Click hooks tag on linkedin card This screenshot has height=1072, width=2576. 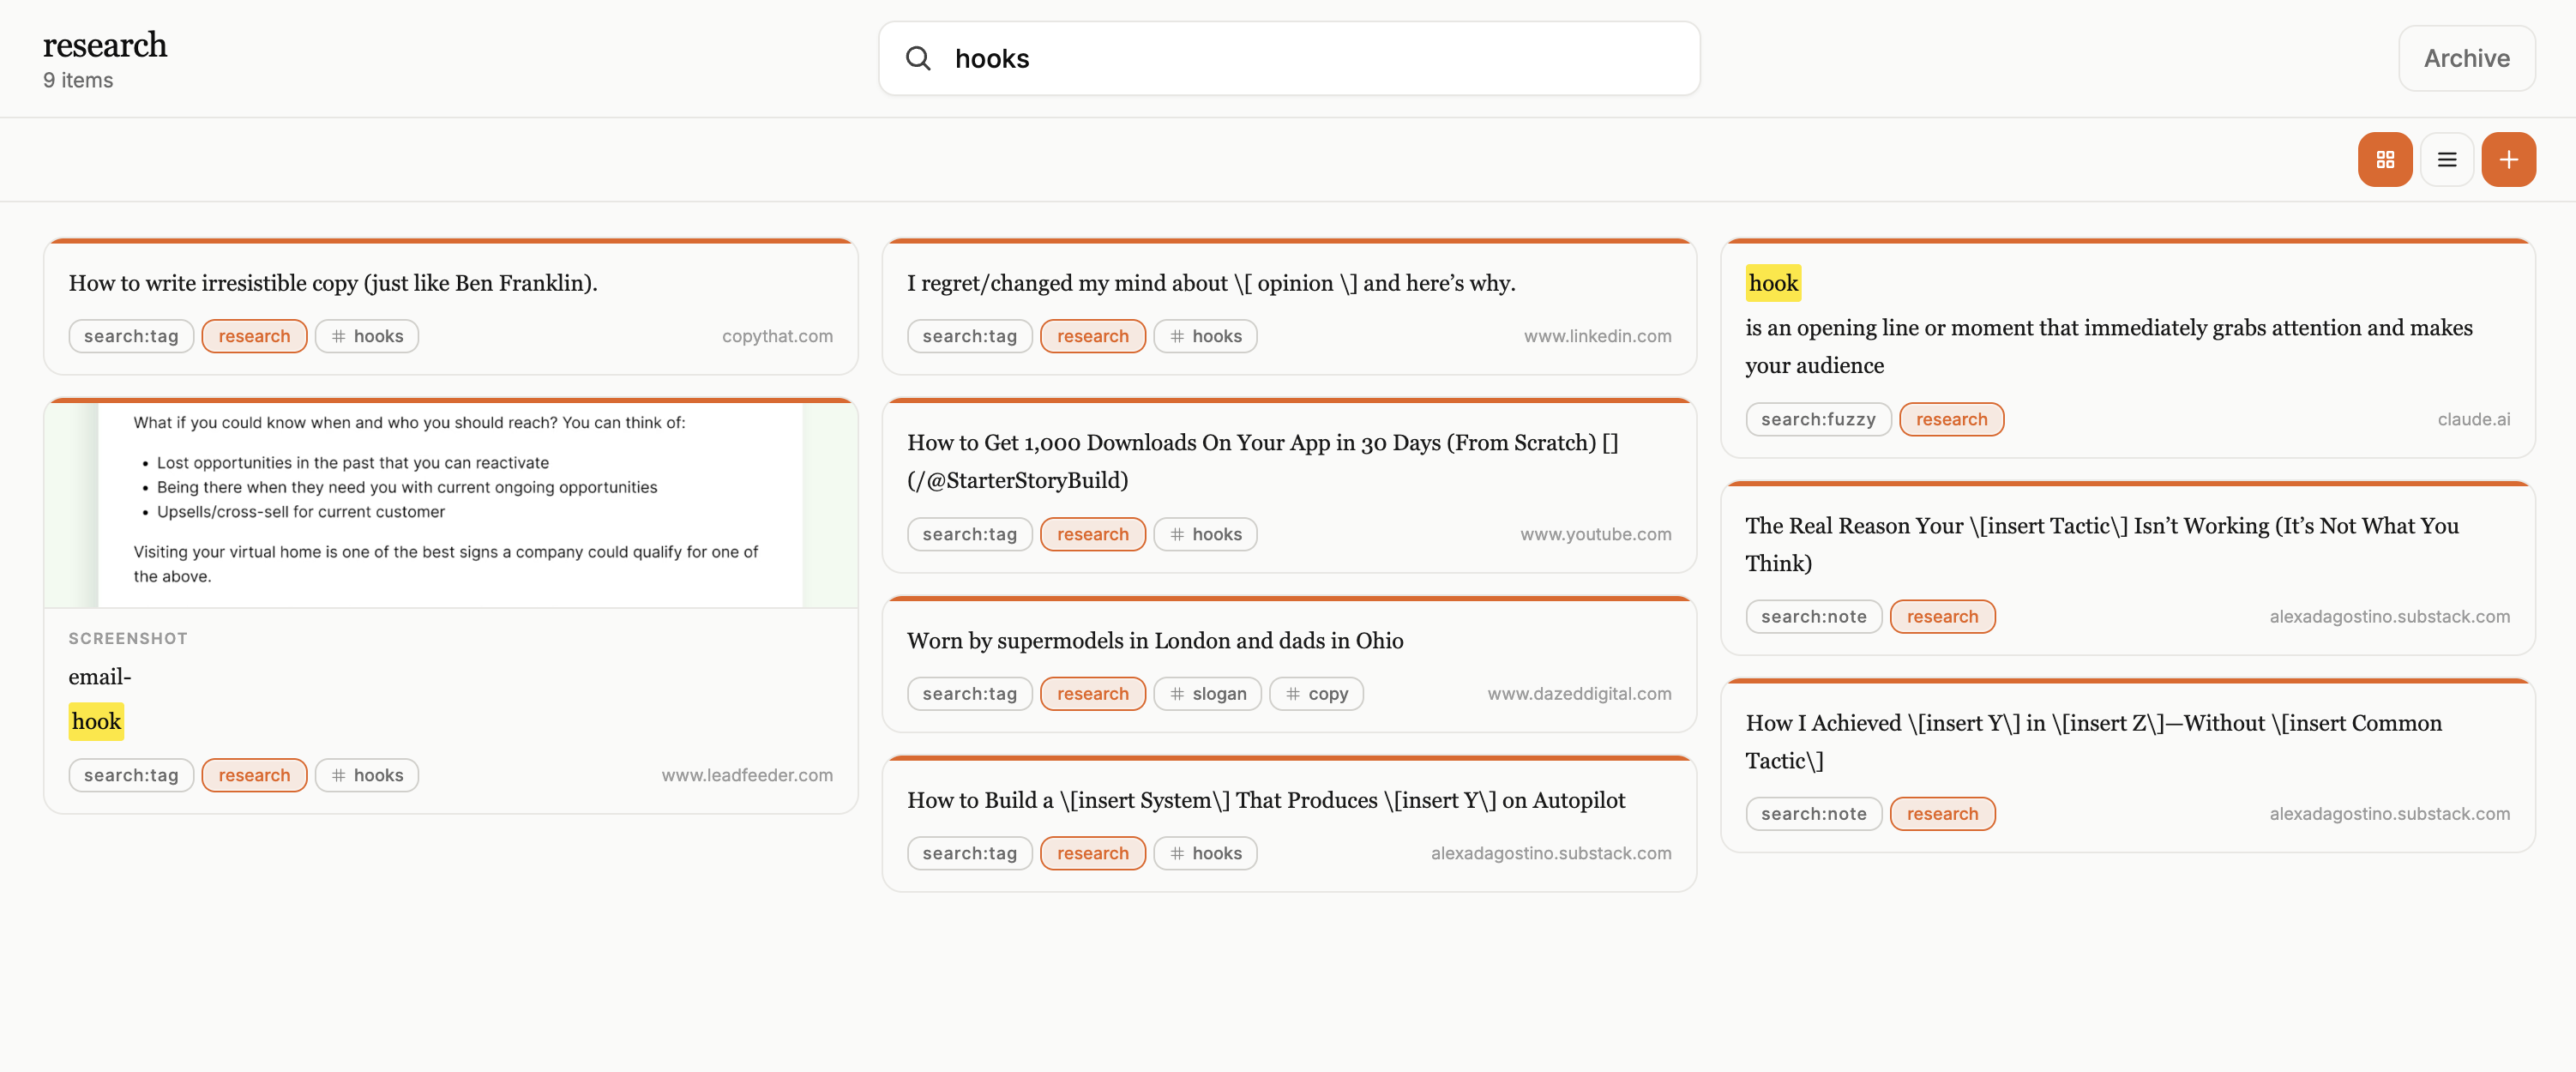click(1205, 336)
